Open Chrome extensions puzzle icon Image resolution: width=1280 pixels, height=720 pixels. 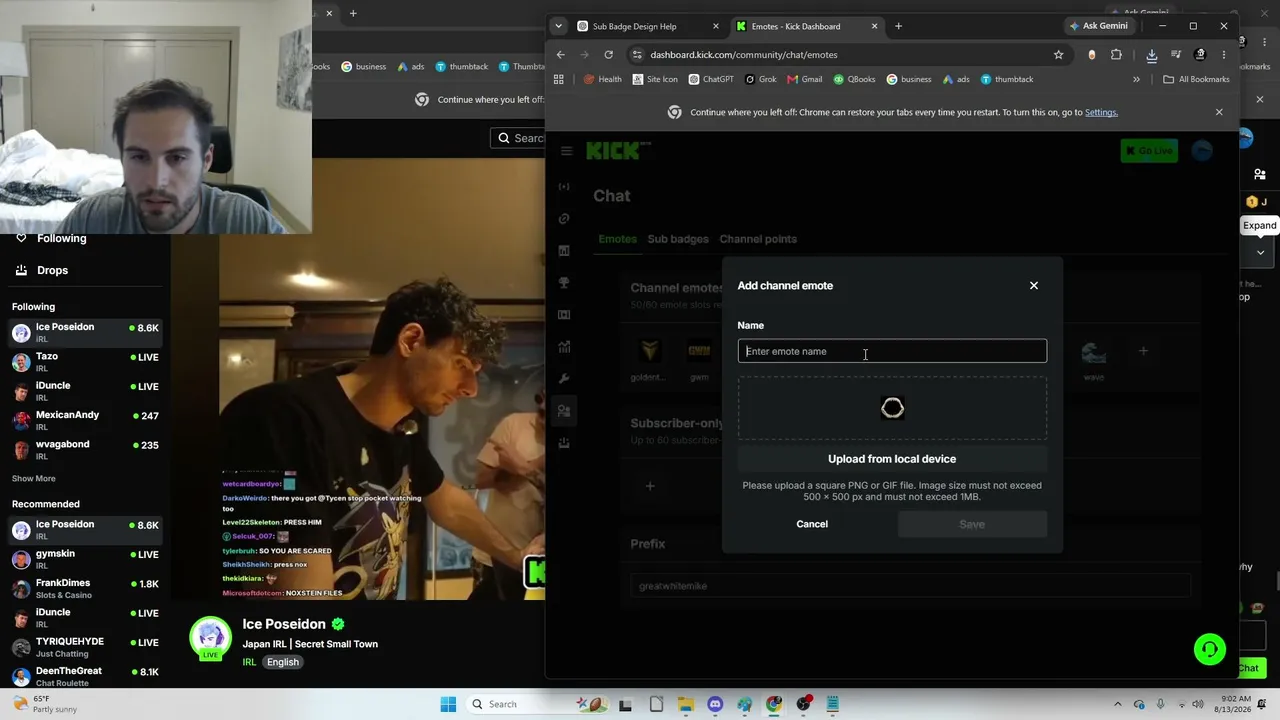pos(1116,55)
